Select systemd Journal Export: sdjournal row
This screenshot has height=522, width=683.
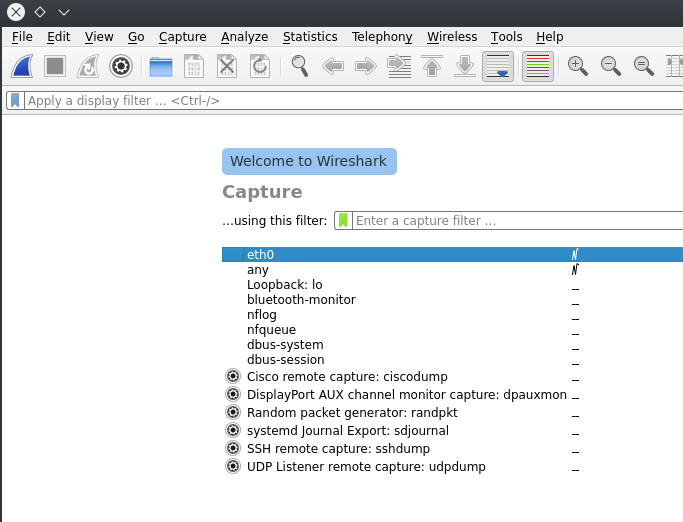pos(453,430)
